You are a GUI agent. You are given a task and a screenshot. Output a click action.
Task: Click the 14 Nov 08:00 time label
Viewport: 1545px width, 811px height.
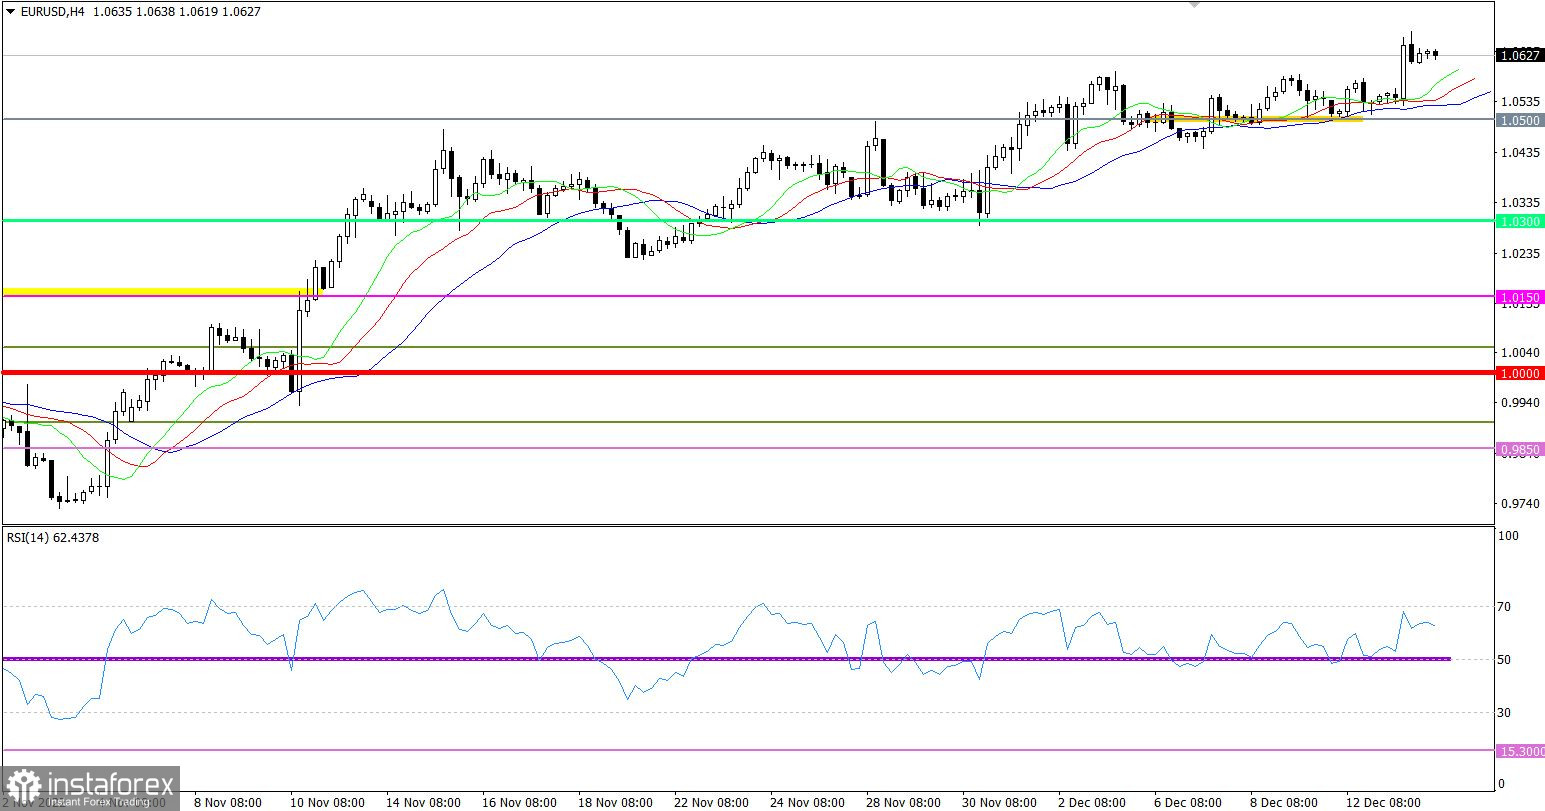coord(423,802)
